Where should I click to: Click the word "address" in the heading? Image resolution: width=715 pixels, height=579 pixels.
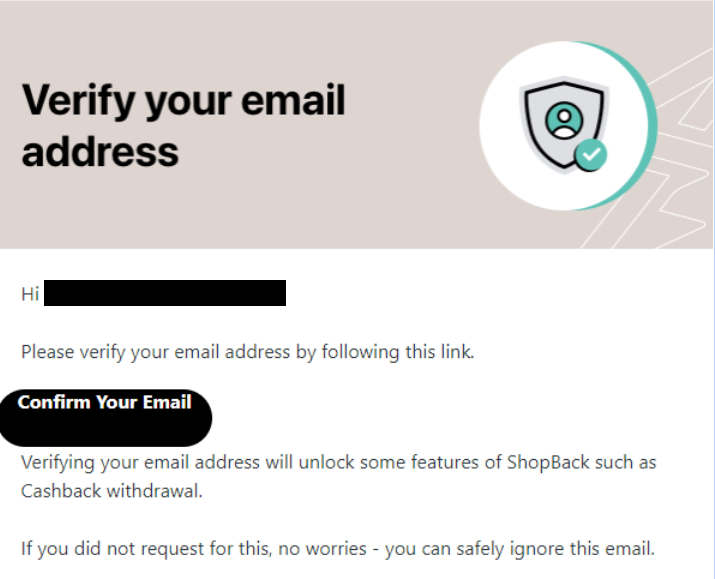[x=100, y=152]
